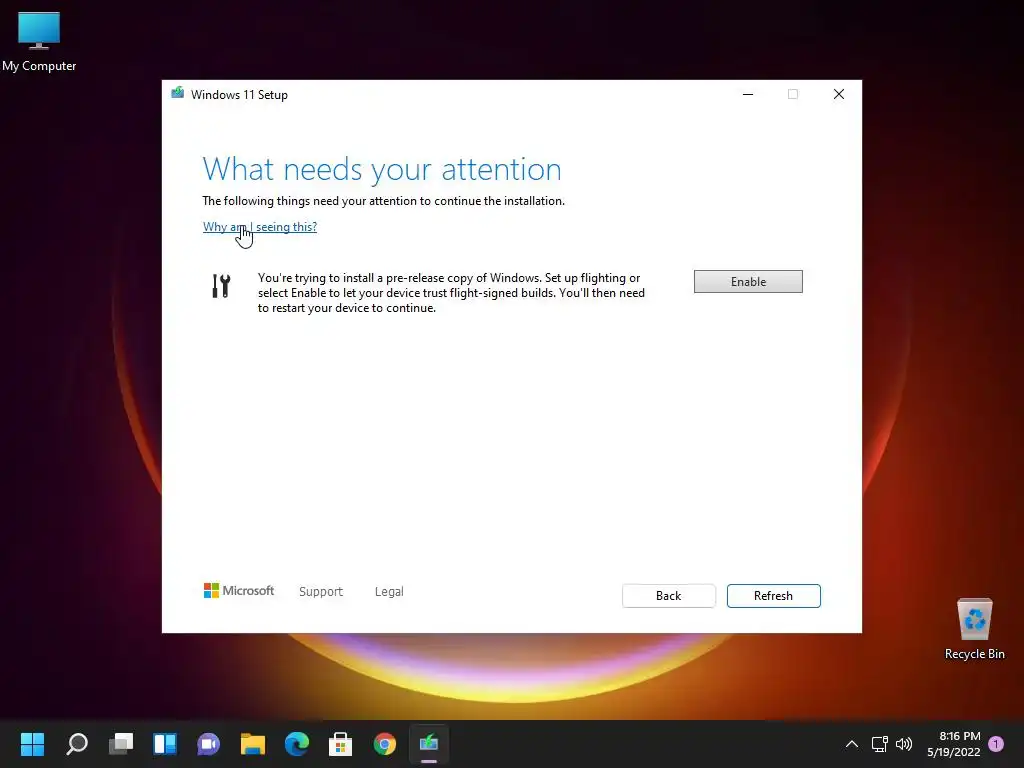Click the volume speaker icon in tray

coord(904,744)
